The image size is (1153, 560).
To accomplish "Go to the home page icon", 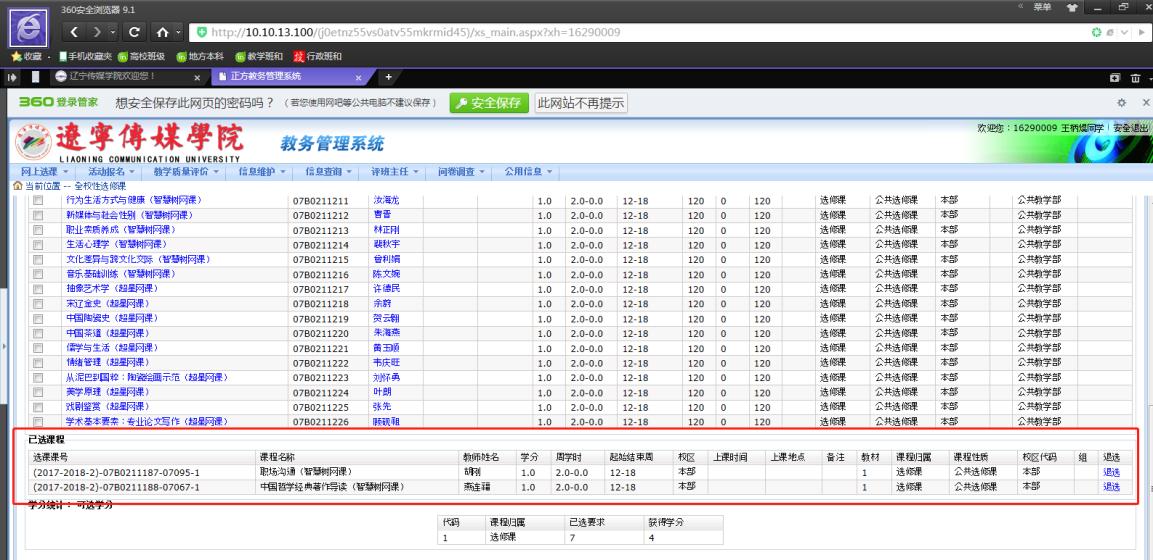I will click(163, 32).
